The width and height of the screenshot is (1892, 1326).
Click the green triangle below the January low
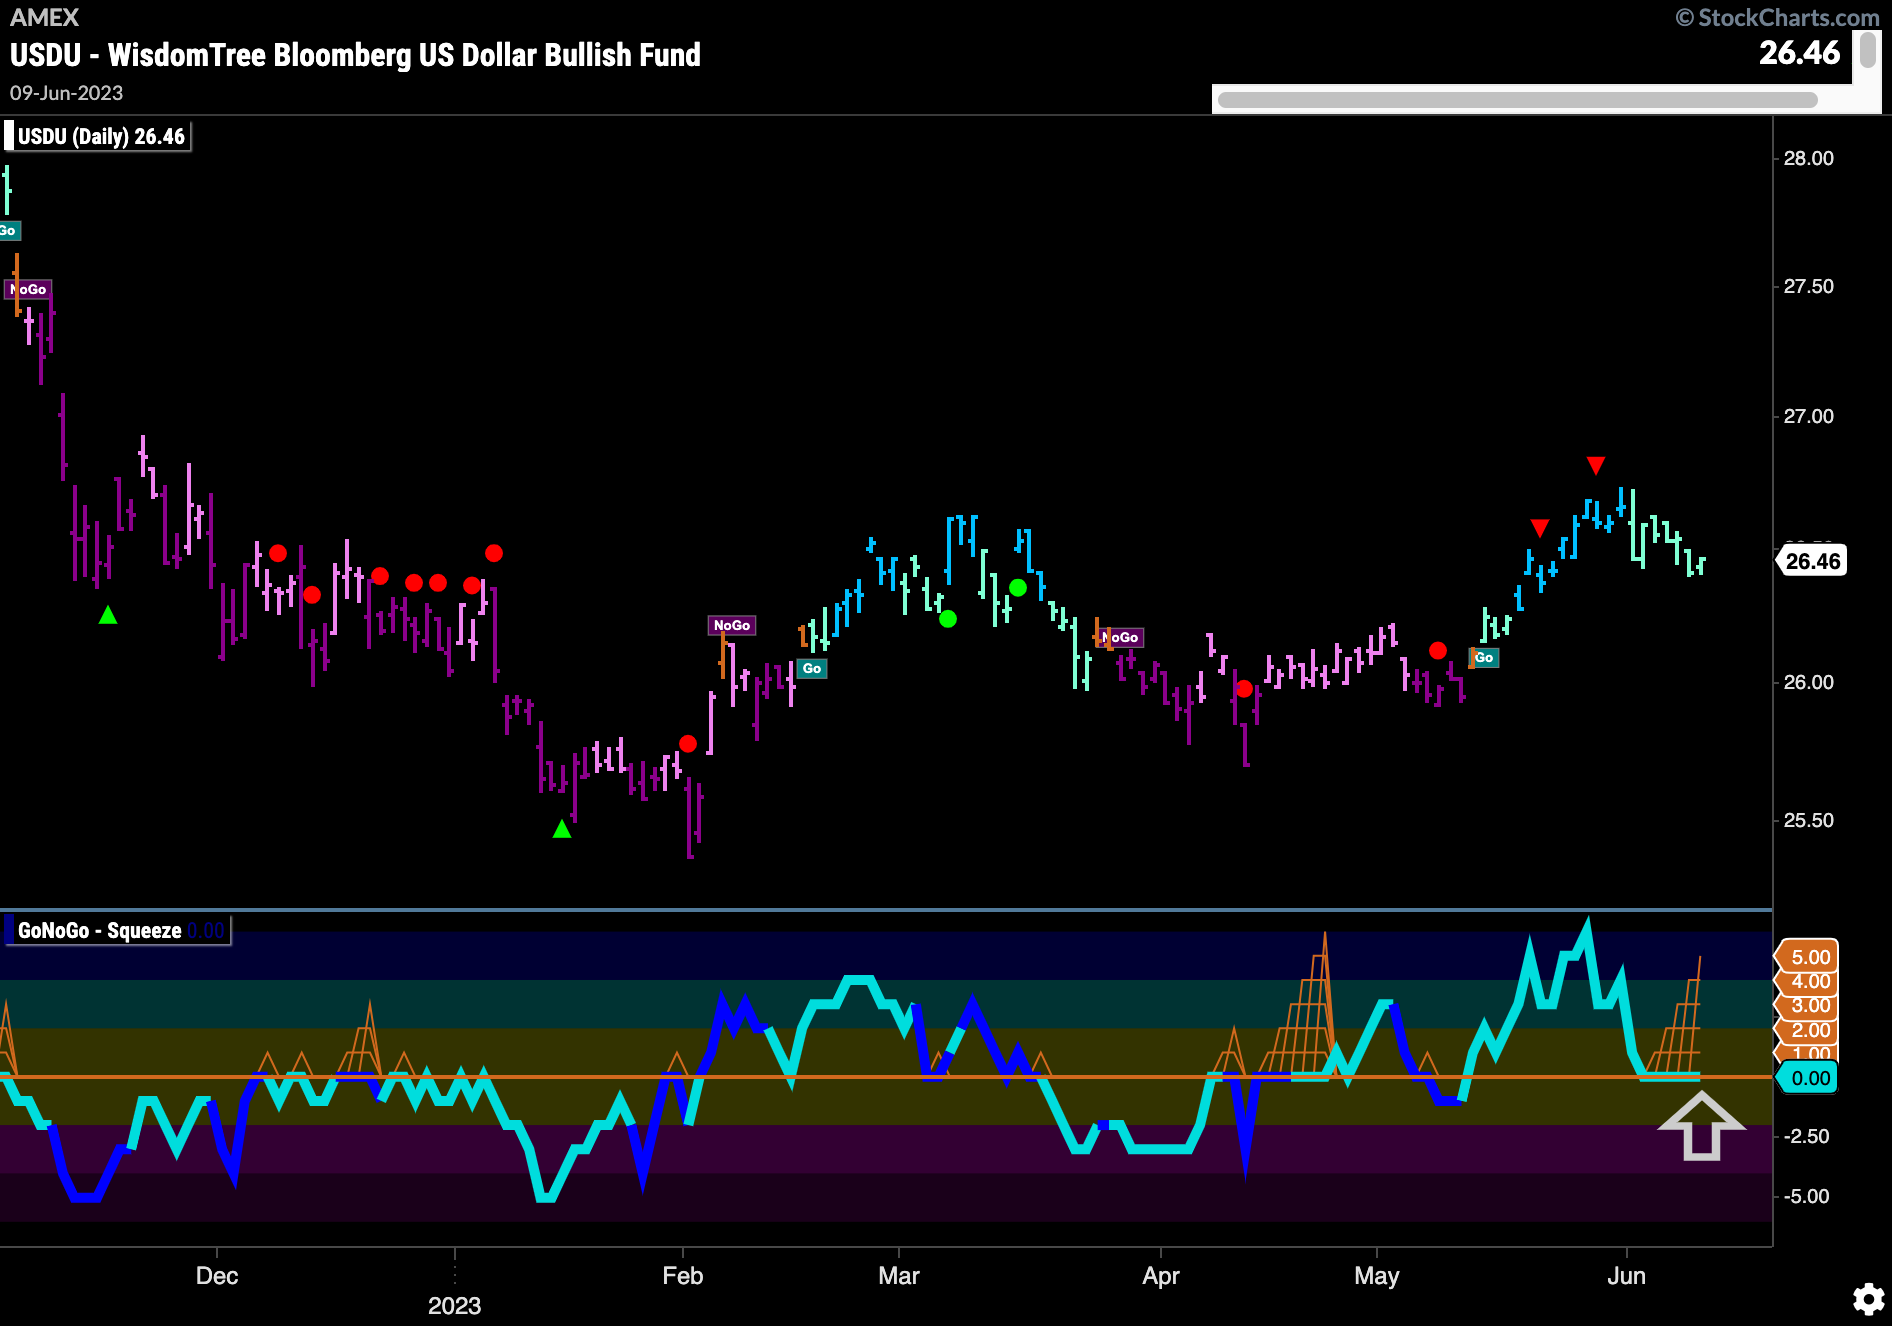pos(562,829)
